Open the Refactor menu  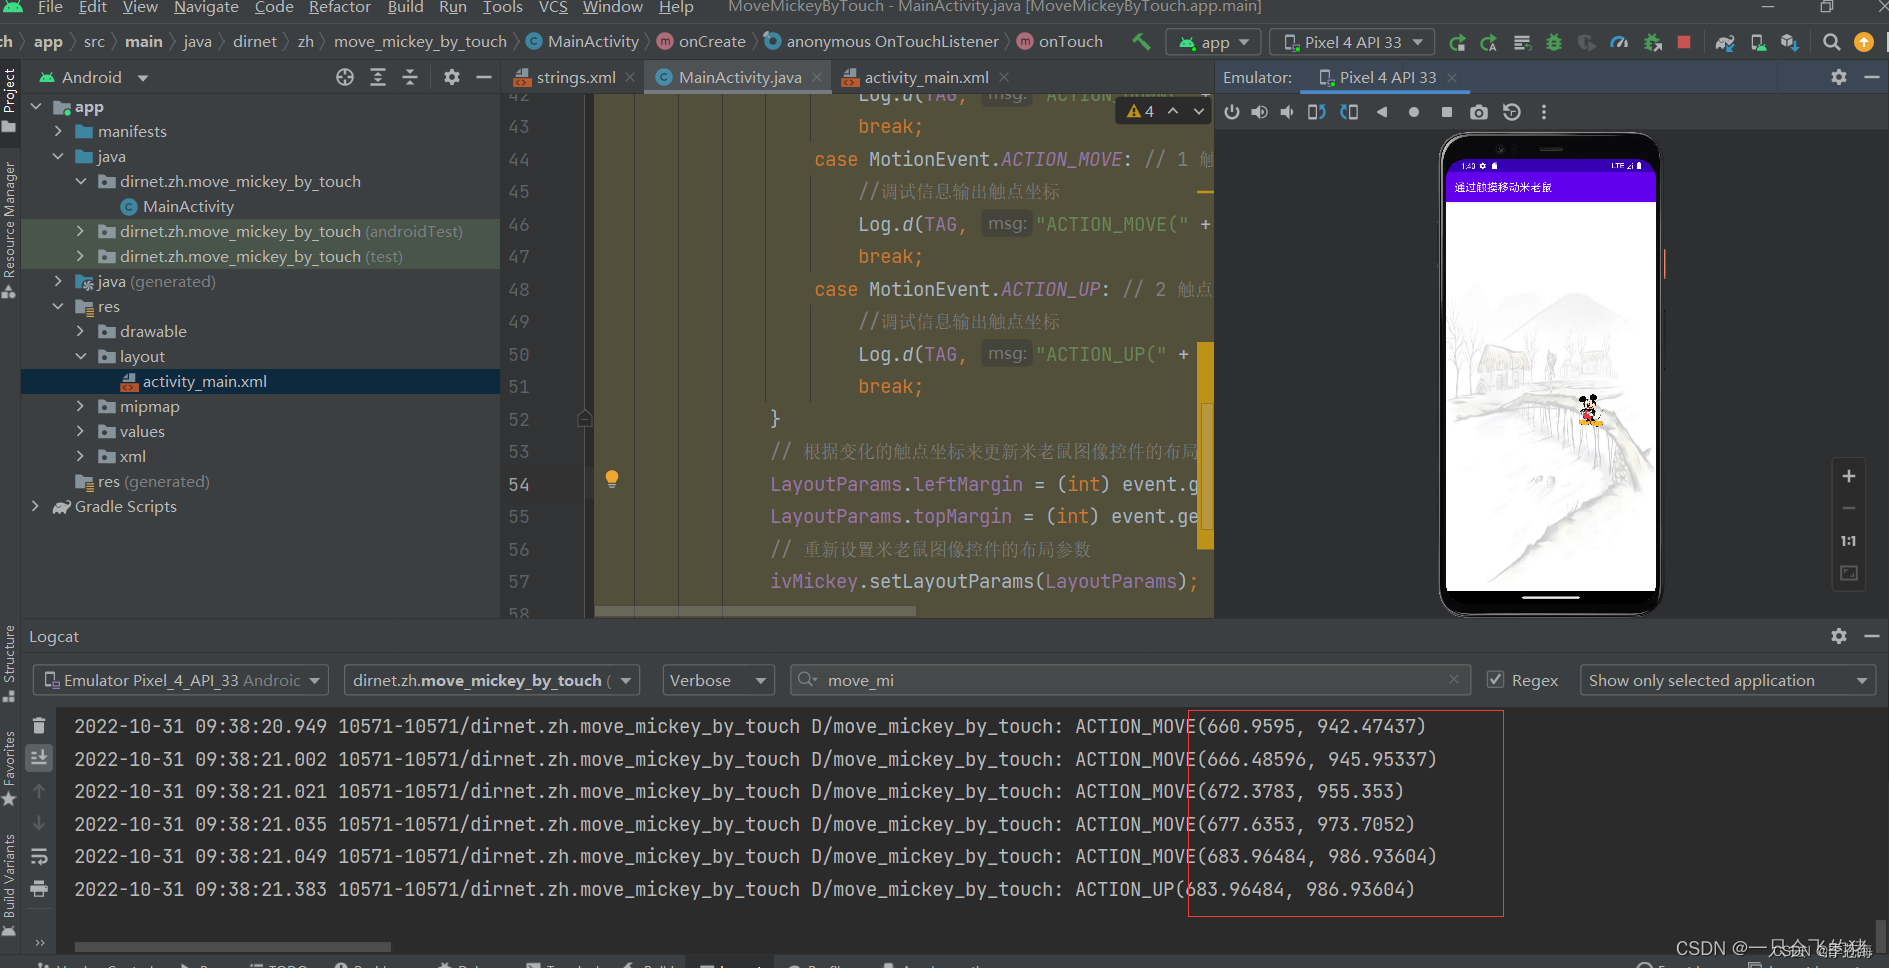tap(339, 7)
